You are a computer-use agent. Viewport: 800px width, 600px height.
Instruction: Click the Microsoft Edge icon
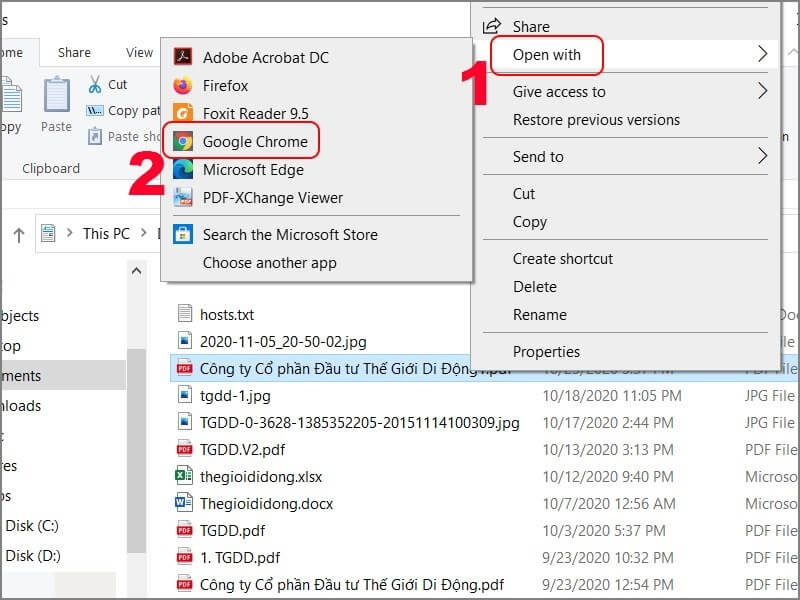[183, 169]
